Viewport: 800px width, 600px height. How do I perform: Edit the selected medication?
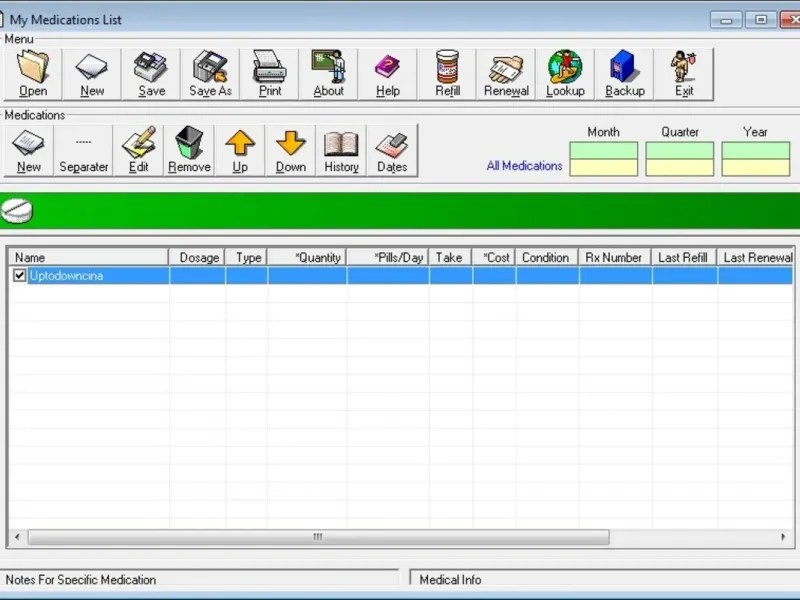(x=139, y=151)
